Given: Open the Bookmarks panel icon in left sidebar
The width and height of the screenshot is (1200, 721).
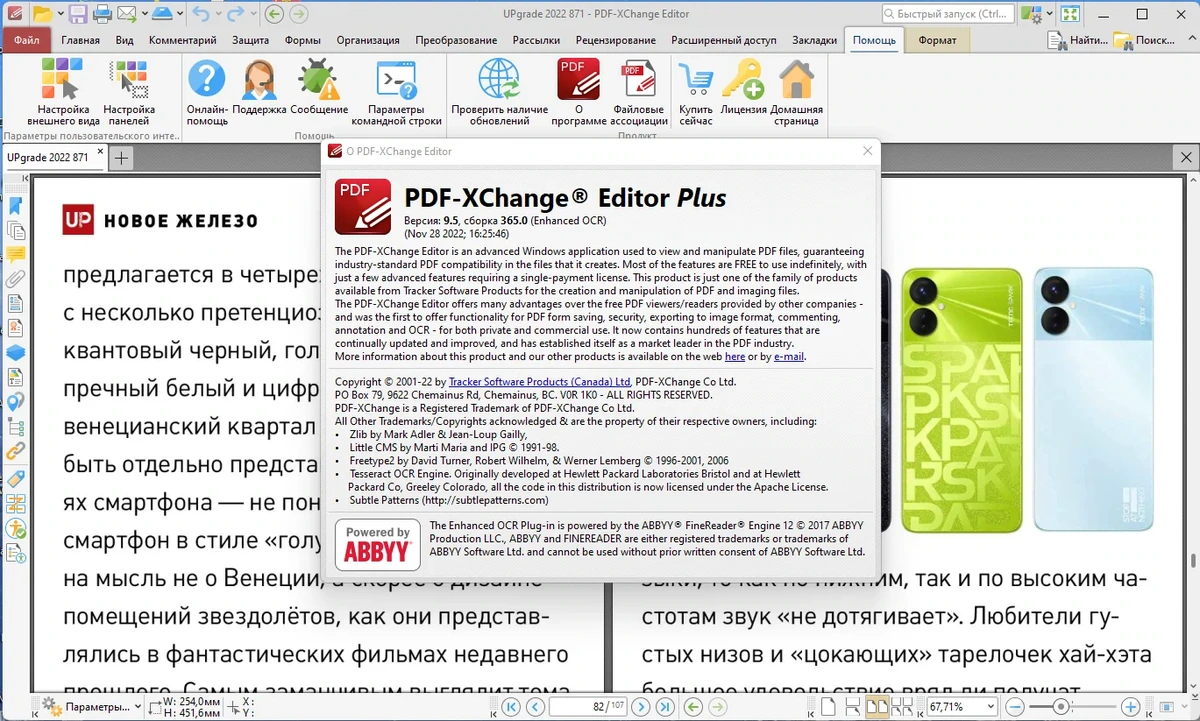Looking at the screenshot, I should tap(15, 206).
